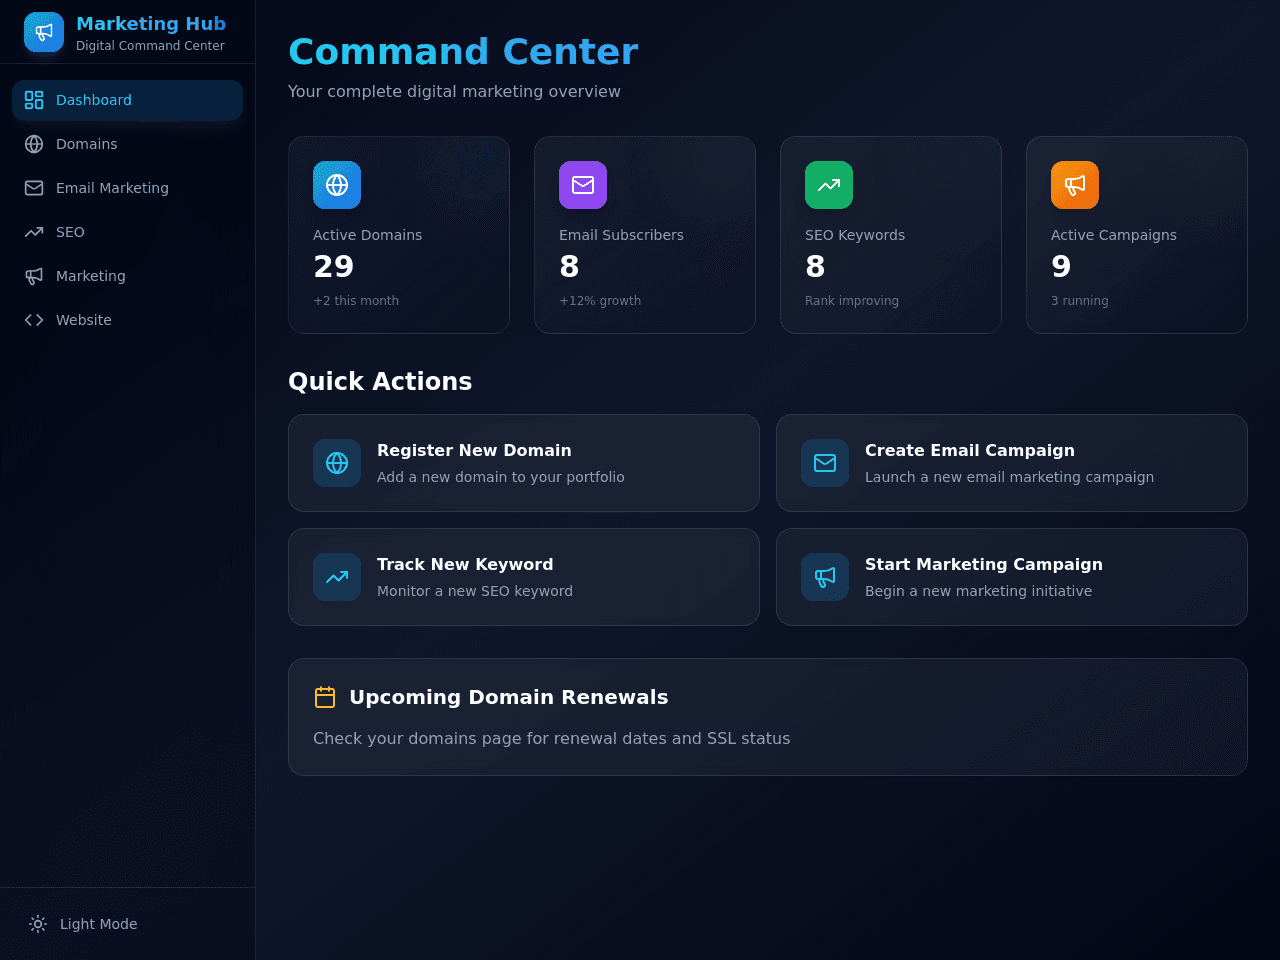The width and height of the screenshot is (1280, 960).
Task: Click the megaphone icon in Start Marketing Campaign
Action: pyautogui.click(x=825, y=577)
